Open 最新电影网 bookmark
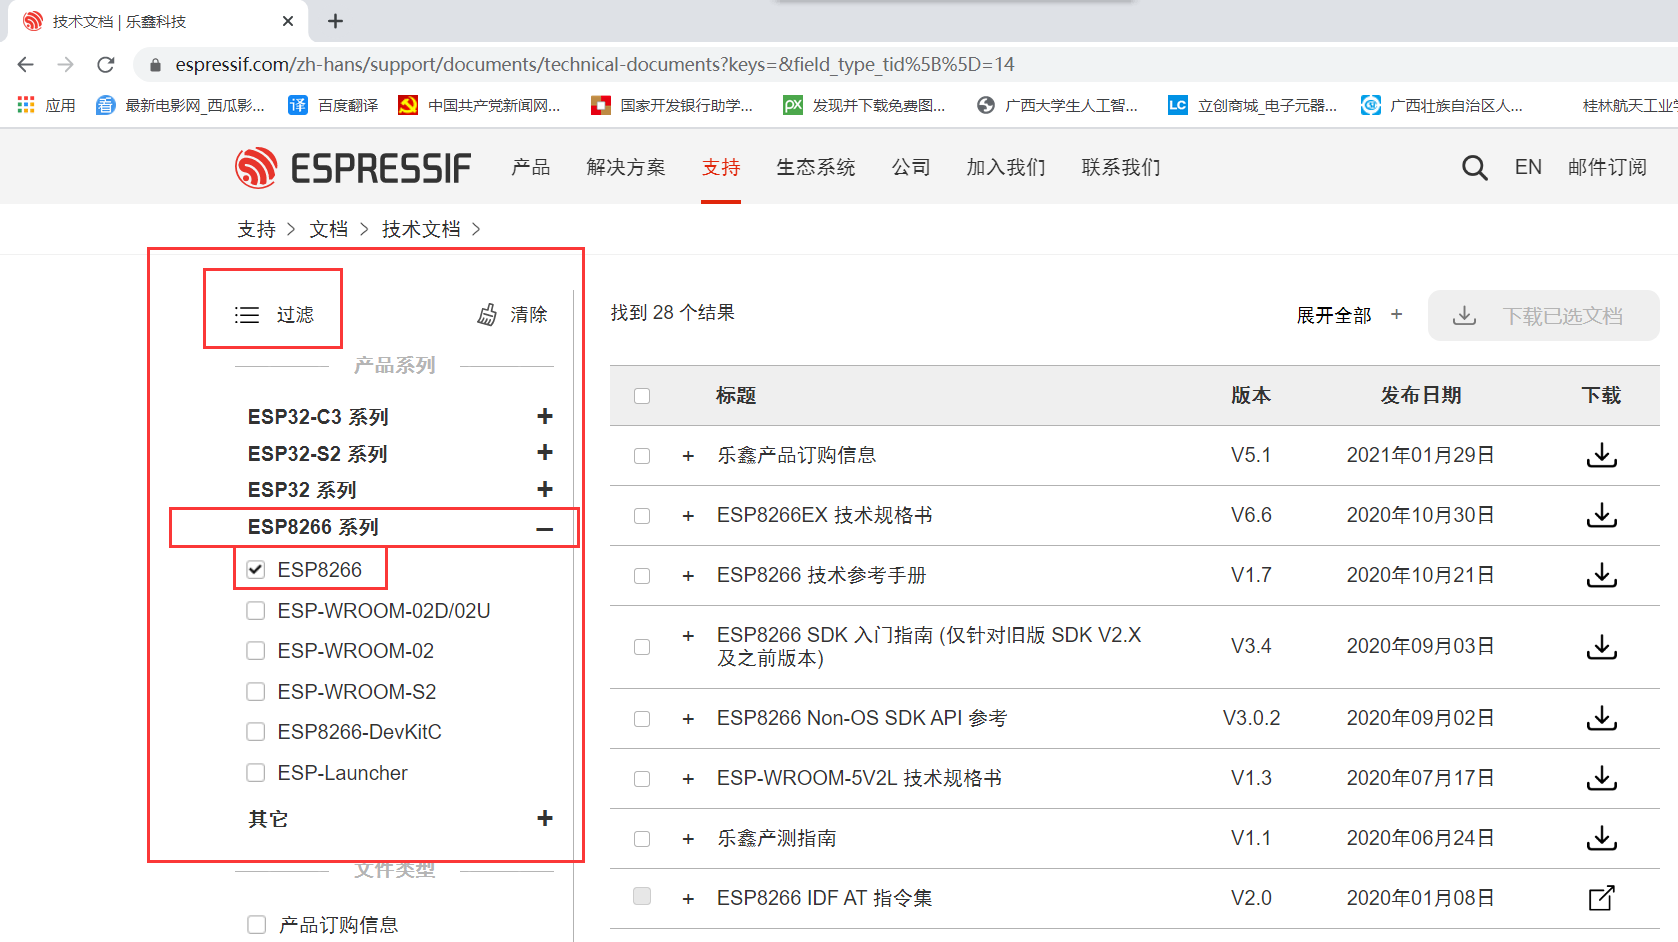The height and width of the screenshot is (942, 1678). 180,105
